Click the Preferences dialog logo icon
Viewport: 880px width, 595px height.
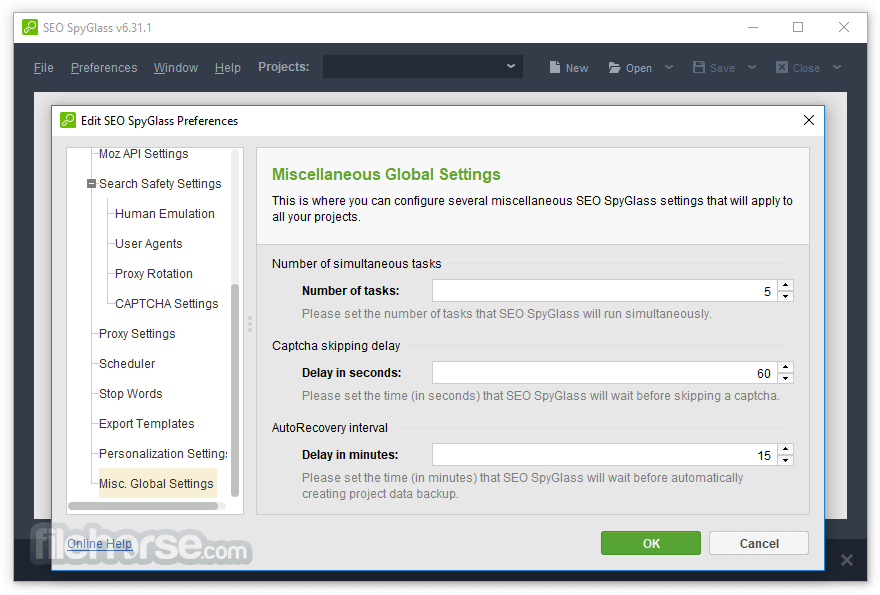68,120
